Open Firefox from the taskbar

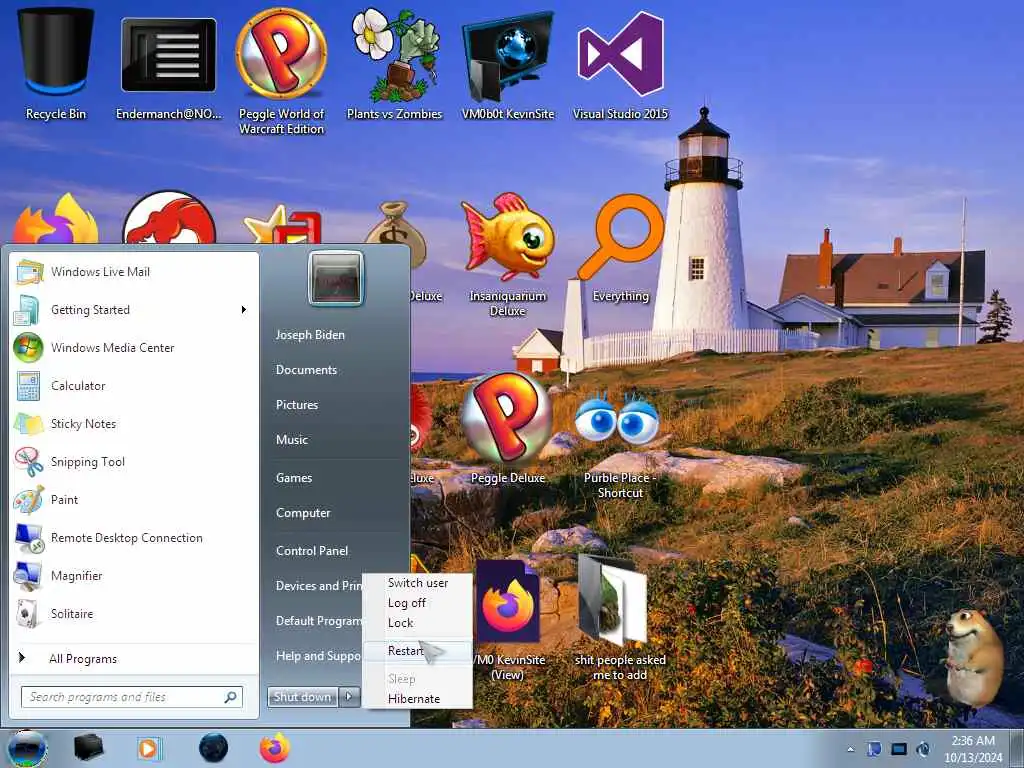274,748
